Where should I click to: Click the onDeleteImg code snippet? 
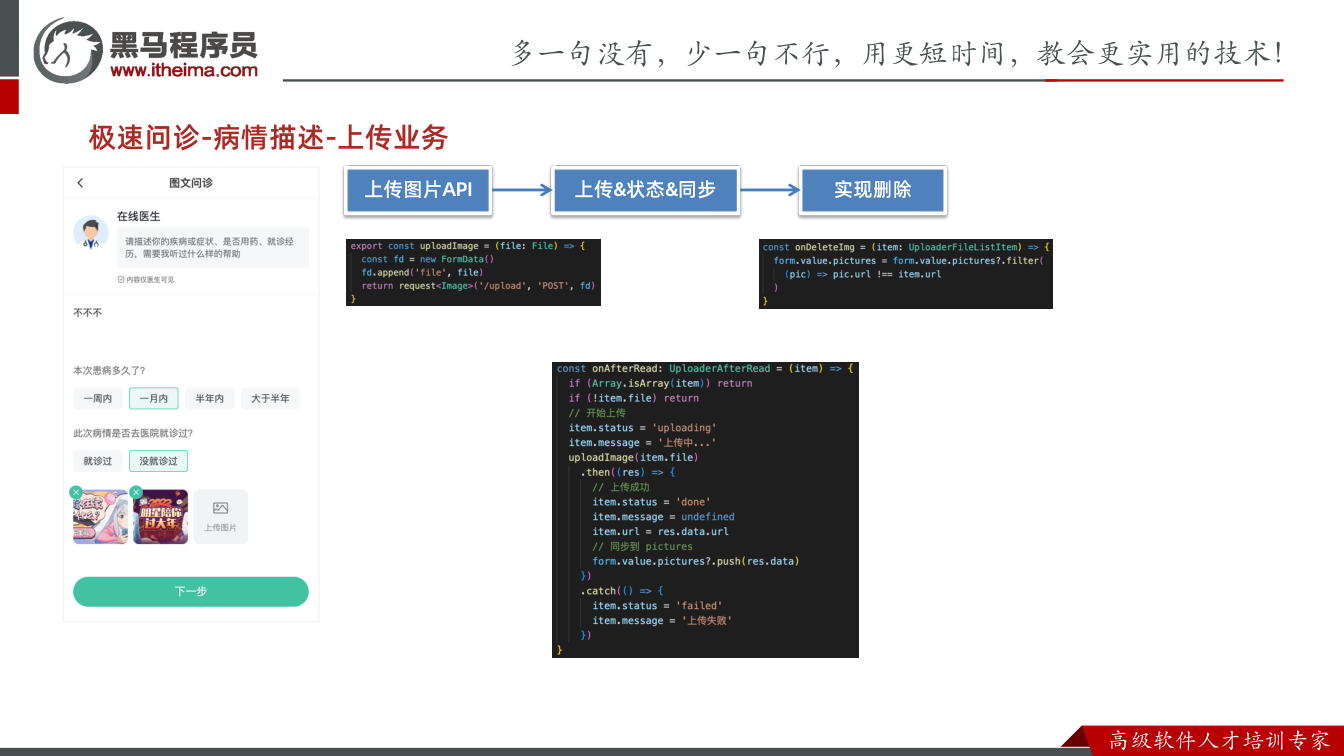[x=906, y=274]
